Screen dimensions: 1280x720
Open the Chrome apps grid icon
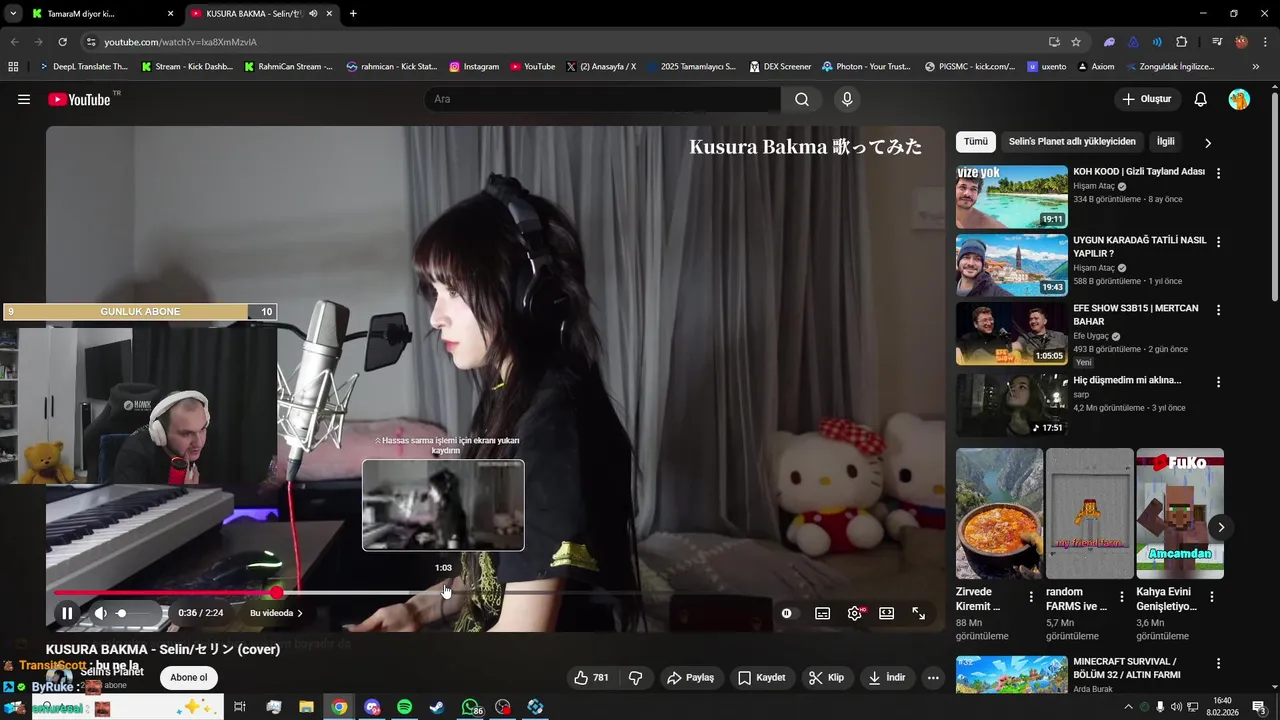coord(13,67)
